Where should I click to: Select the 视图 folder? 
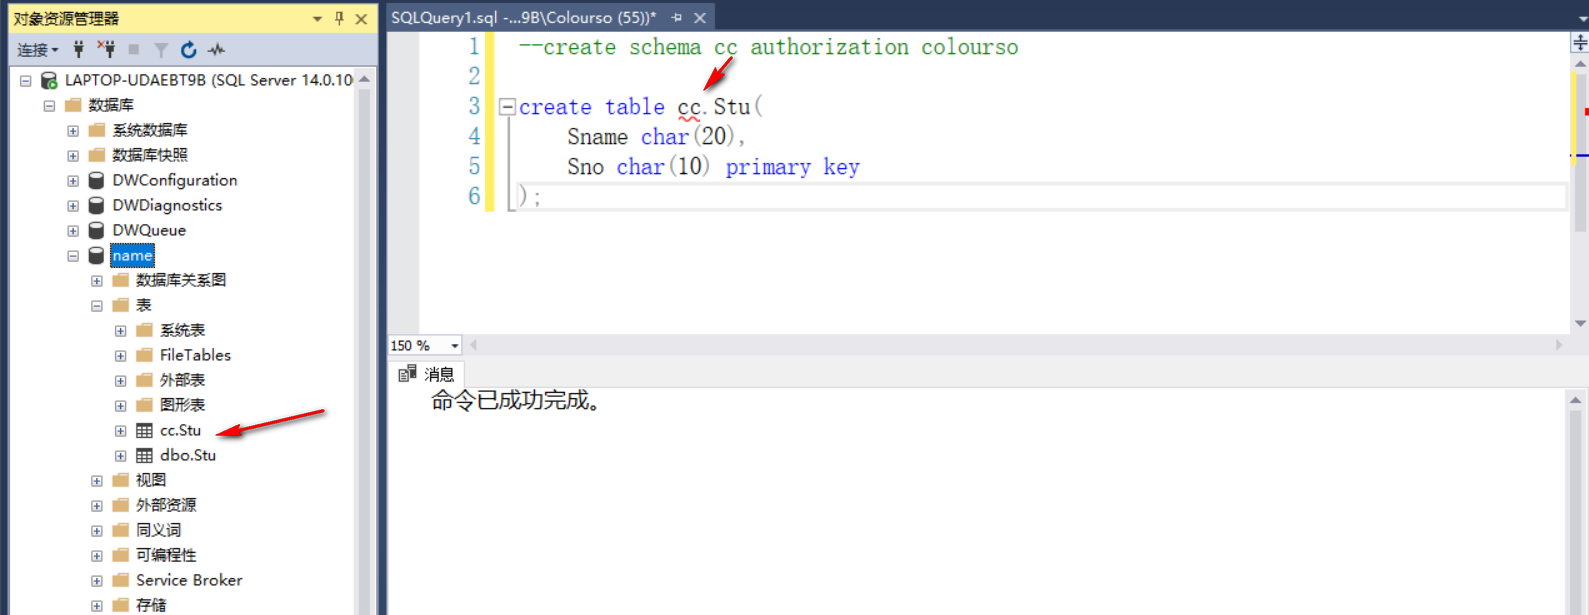[x=151, y=480]
